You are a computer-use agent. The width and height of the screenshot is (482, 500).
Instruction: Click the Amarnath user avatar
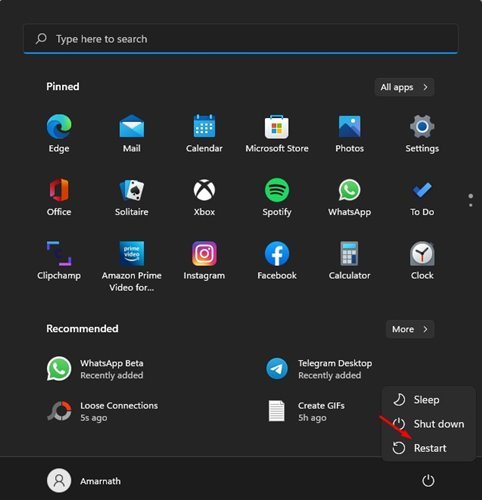coord(59,481)
